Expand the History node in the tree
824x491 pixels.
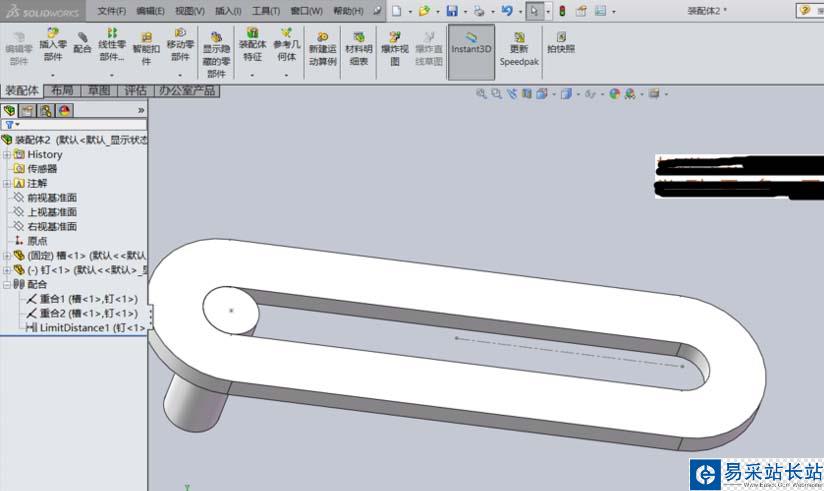click(7, 155)
